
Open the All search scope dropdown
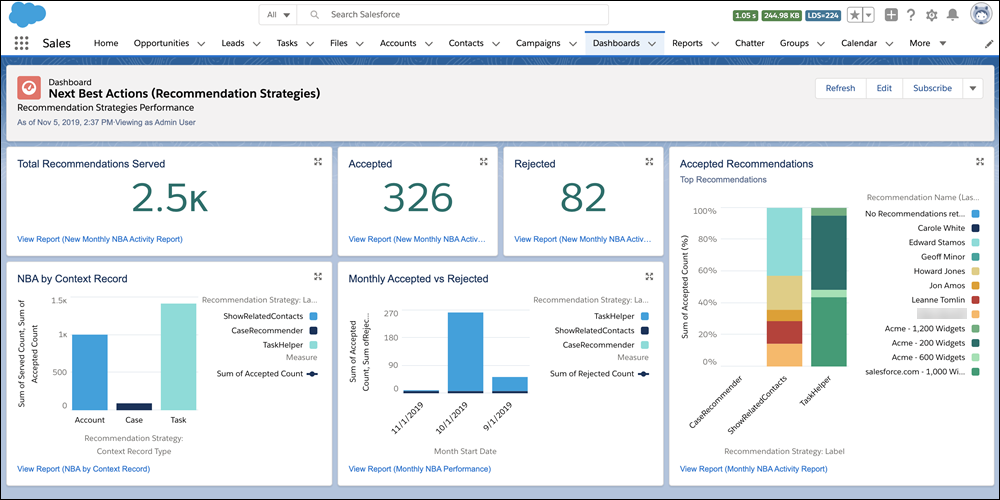point(278,14)
